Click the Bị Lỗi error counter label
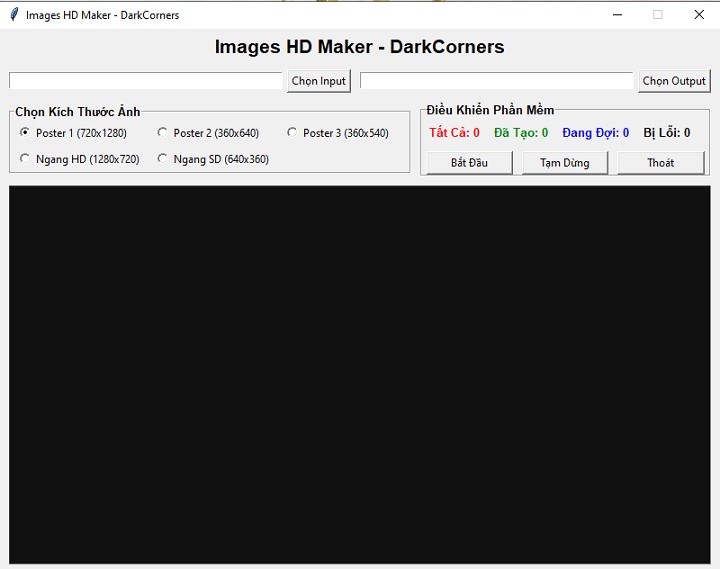 click(x=666, y=133)
